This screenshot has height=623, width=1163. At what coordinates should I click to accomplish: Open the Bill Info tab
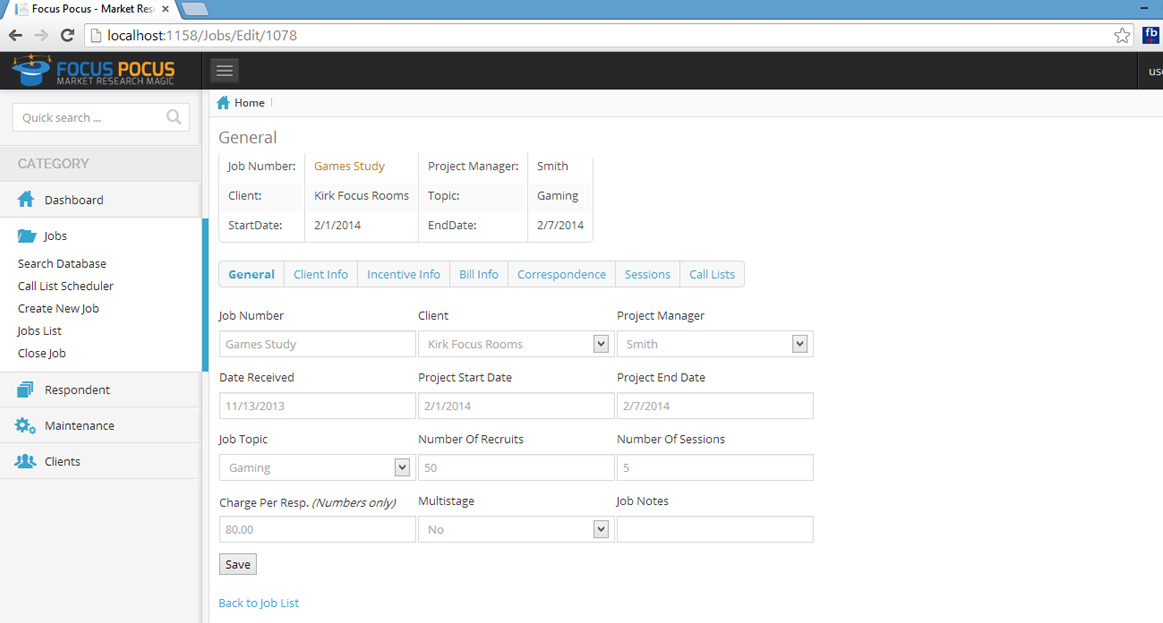[478, 274]
